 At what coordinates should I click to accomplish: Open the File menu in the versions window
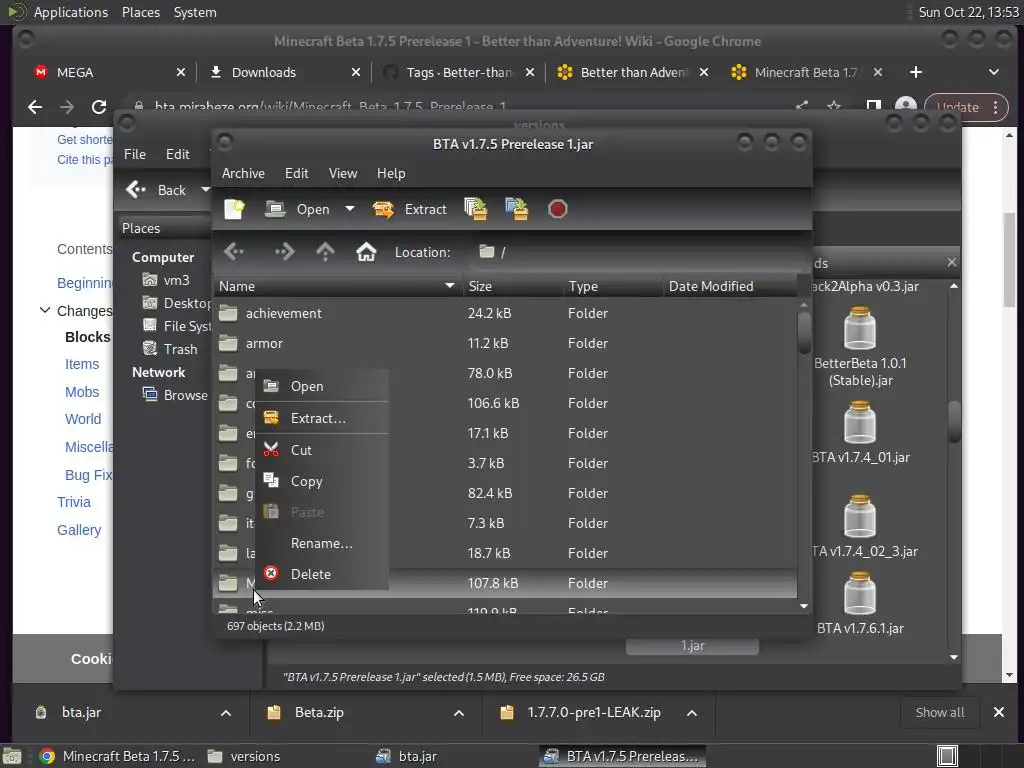(135, 154)
